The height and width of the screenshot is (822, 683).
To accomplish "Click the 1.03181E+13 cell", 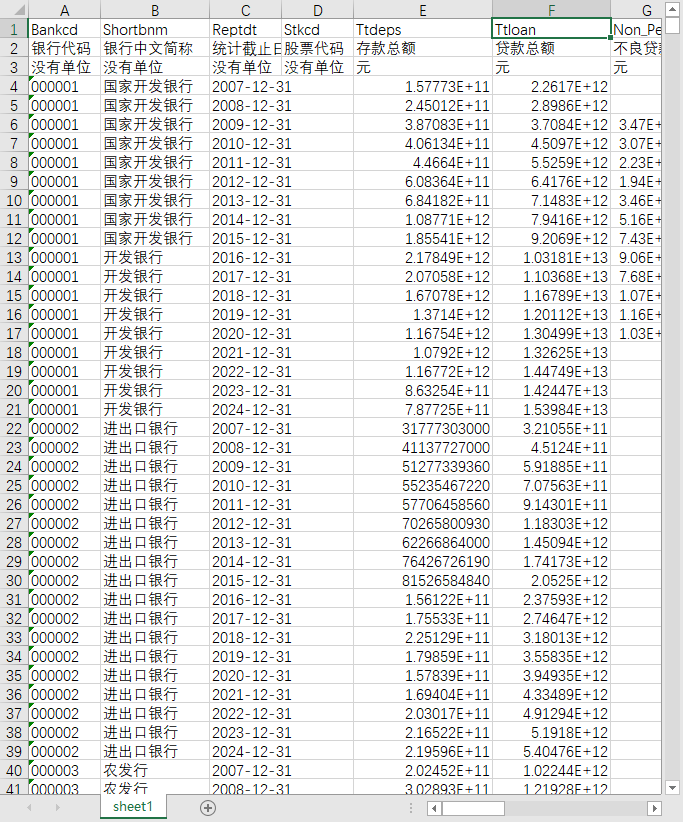I will pyautogui.click(x=551, y=257).
